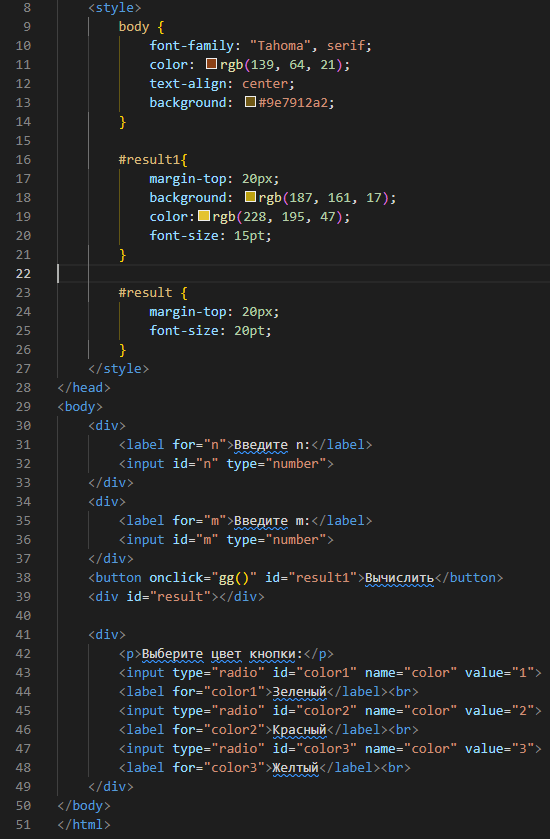The image size is (550, 839).
Task: Click the #9e7912a2 hex color value
Action: pyautogui.click(x=293, y=102)
